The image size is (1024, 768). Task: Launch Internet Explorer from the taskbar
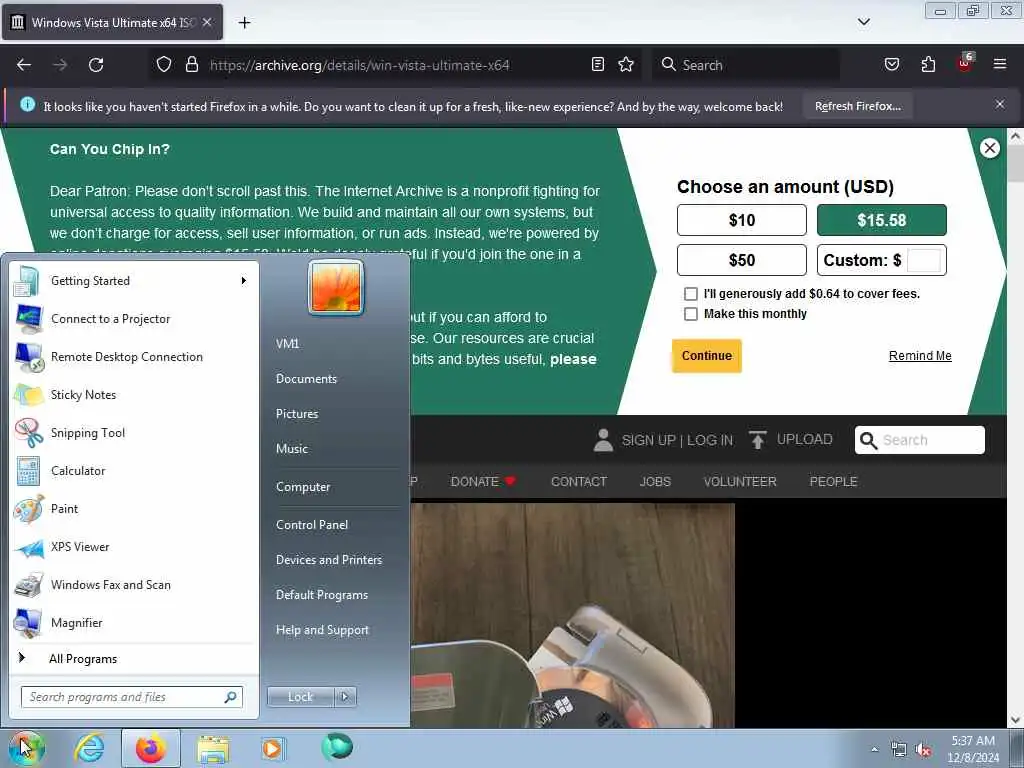coord(89,748)
